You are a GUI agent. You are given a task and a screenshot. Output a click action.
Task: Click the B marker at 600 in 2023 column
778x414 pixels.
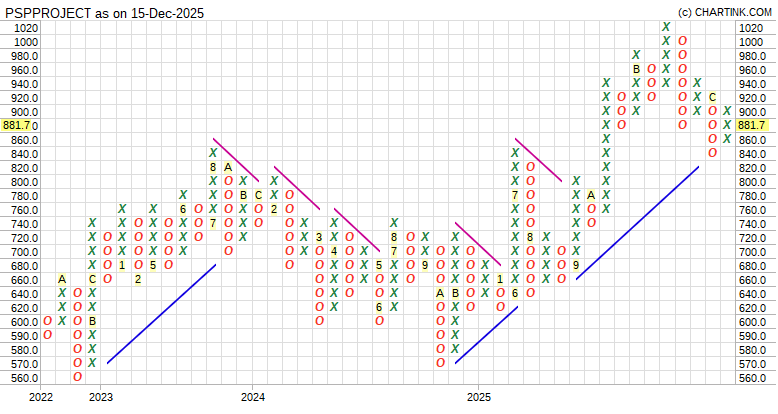click(x=92, y=321)
